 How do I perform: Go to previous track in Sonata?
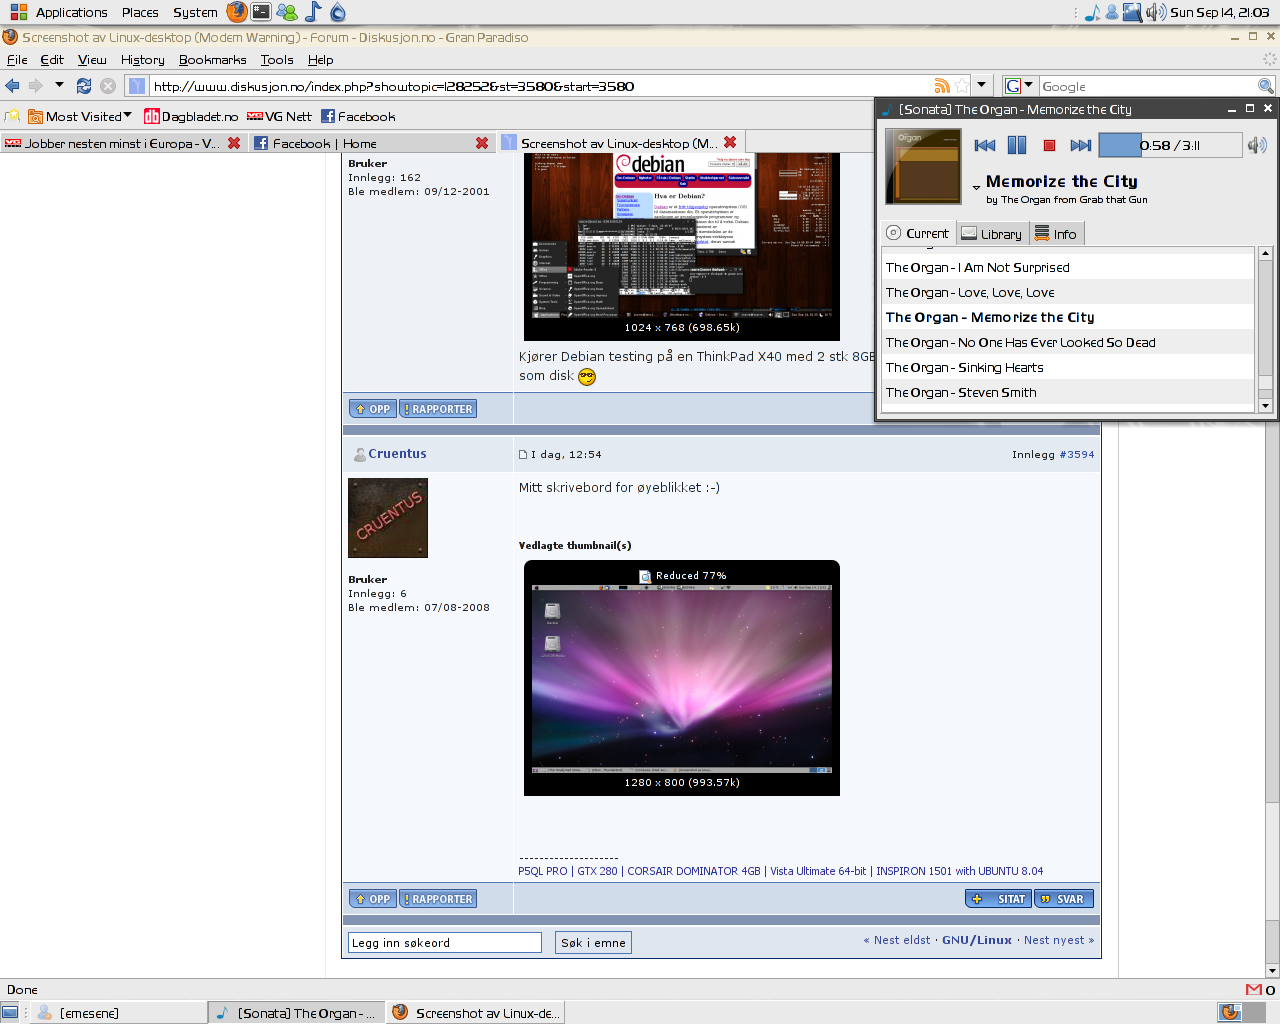[985, 145]
